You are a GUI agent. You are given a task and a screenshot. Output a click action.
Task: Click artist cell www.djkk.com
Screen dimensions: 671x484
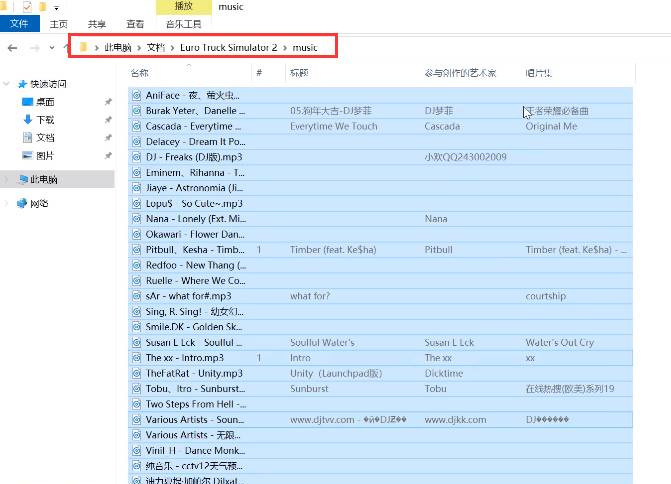[455, 420]
